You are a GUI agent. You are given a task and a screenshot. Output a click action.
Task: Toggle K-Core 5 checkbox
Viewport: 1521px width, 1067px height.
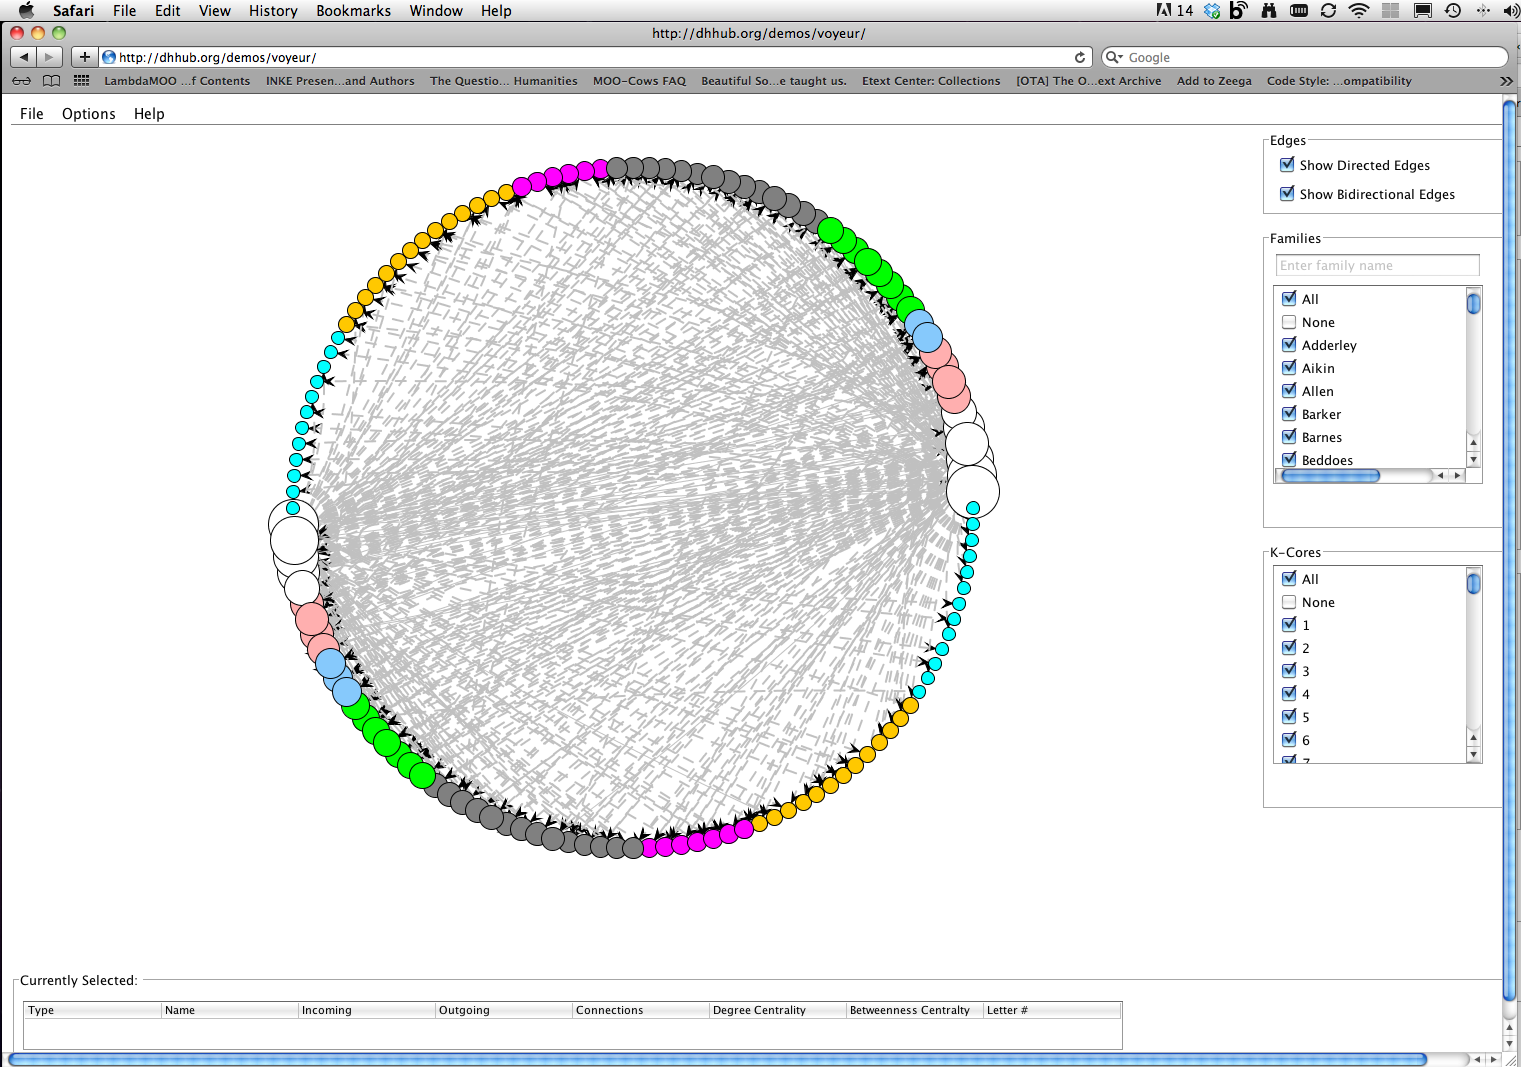[x=1289, y=716]
